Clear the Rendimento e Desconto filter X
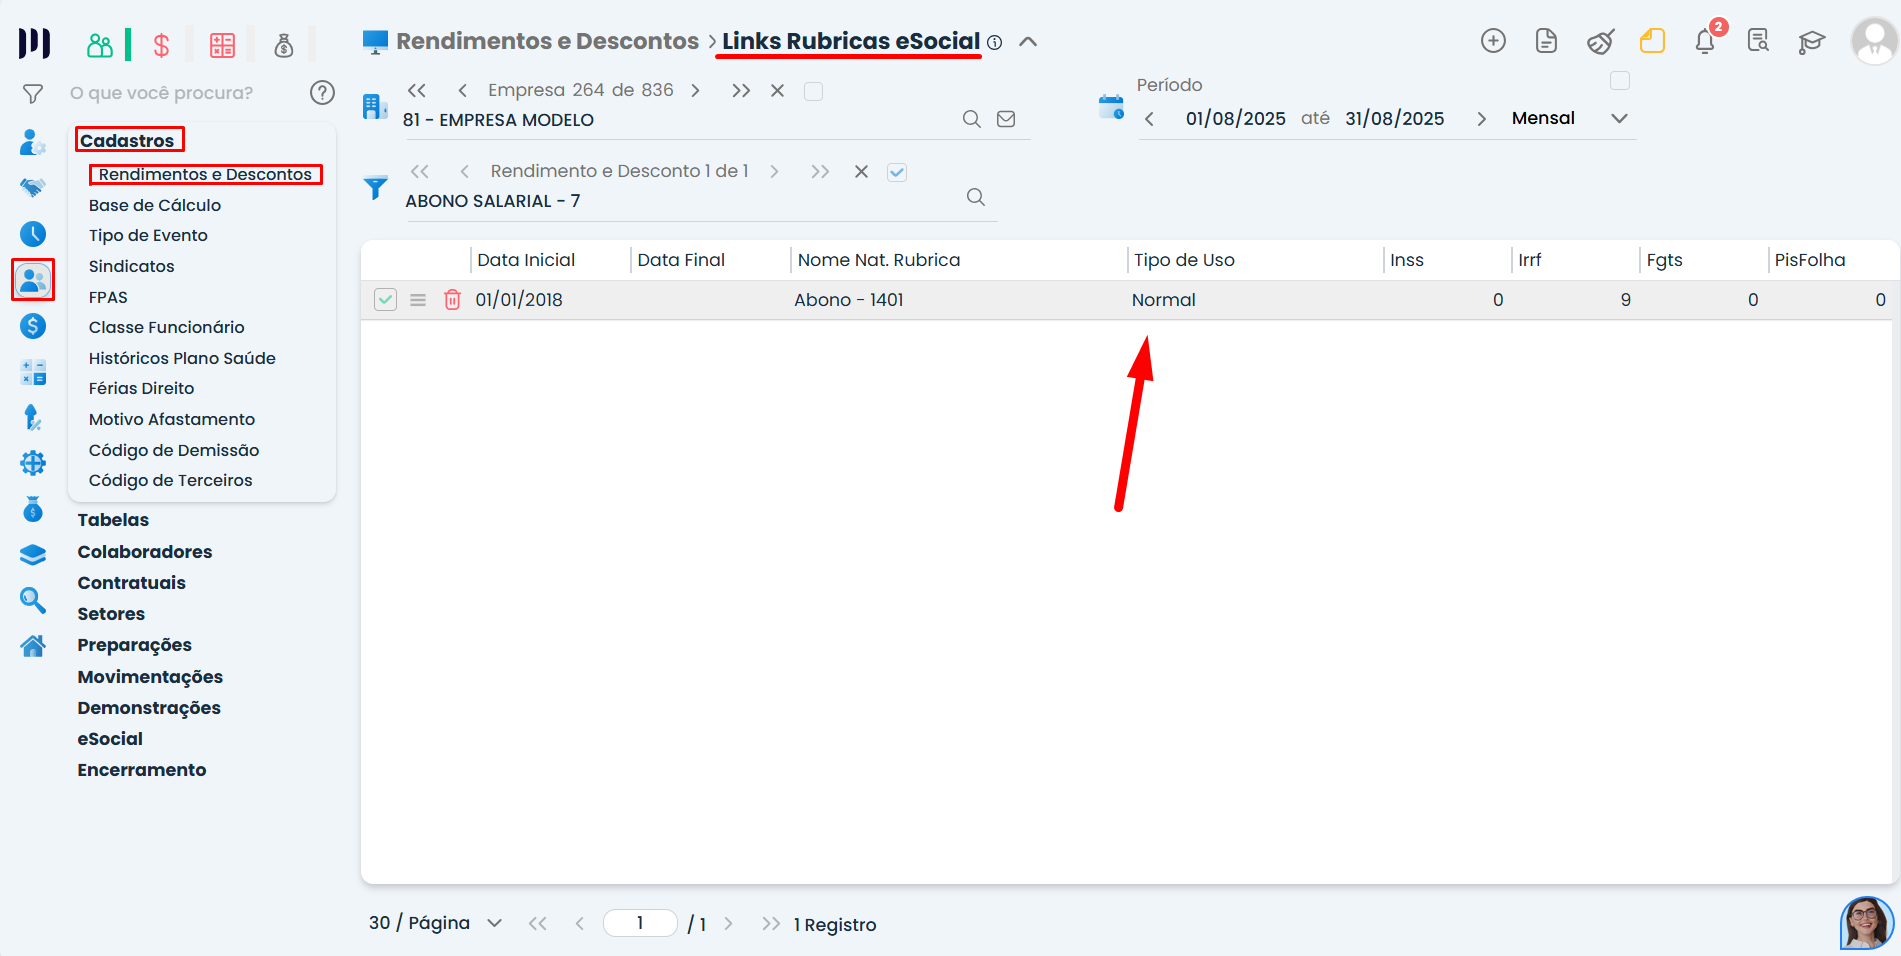The height and width of the screenshot is (956, 1901). tap(861, 172)
